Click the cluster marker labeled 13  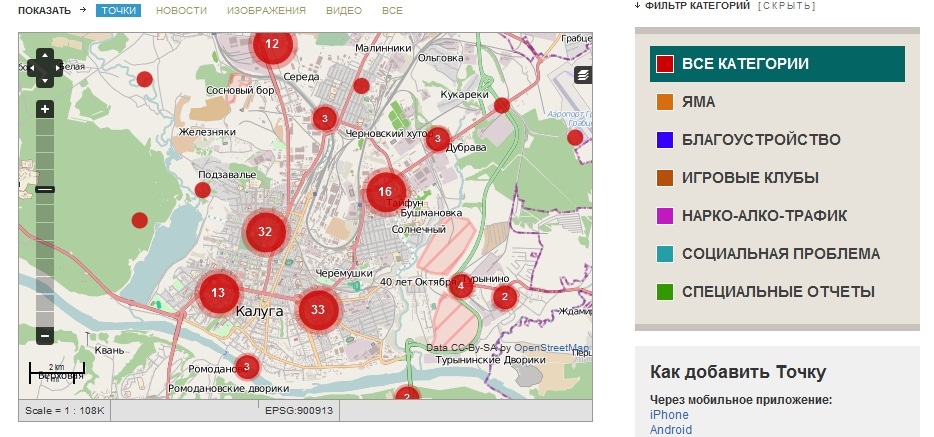pos(219,293)
